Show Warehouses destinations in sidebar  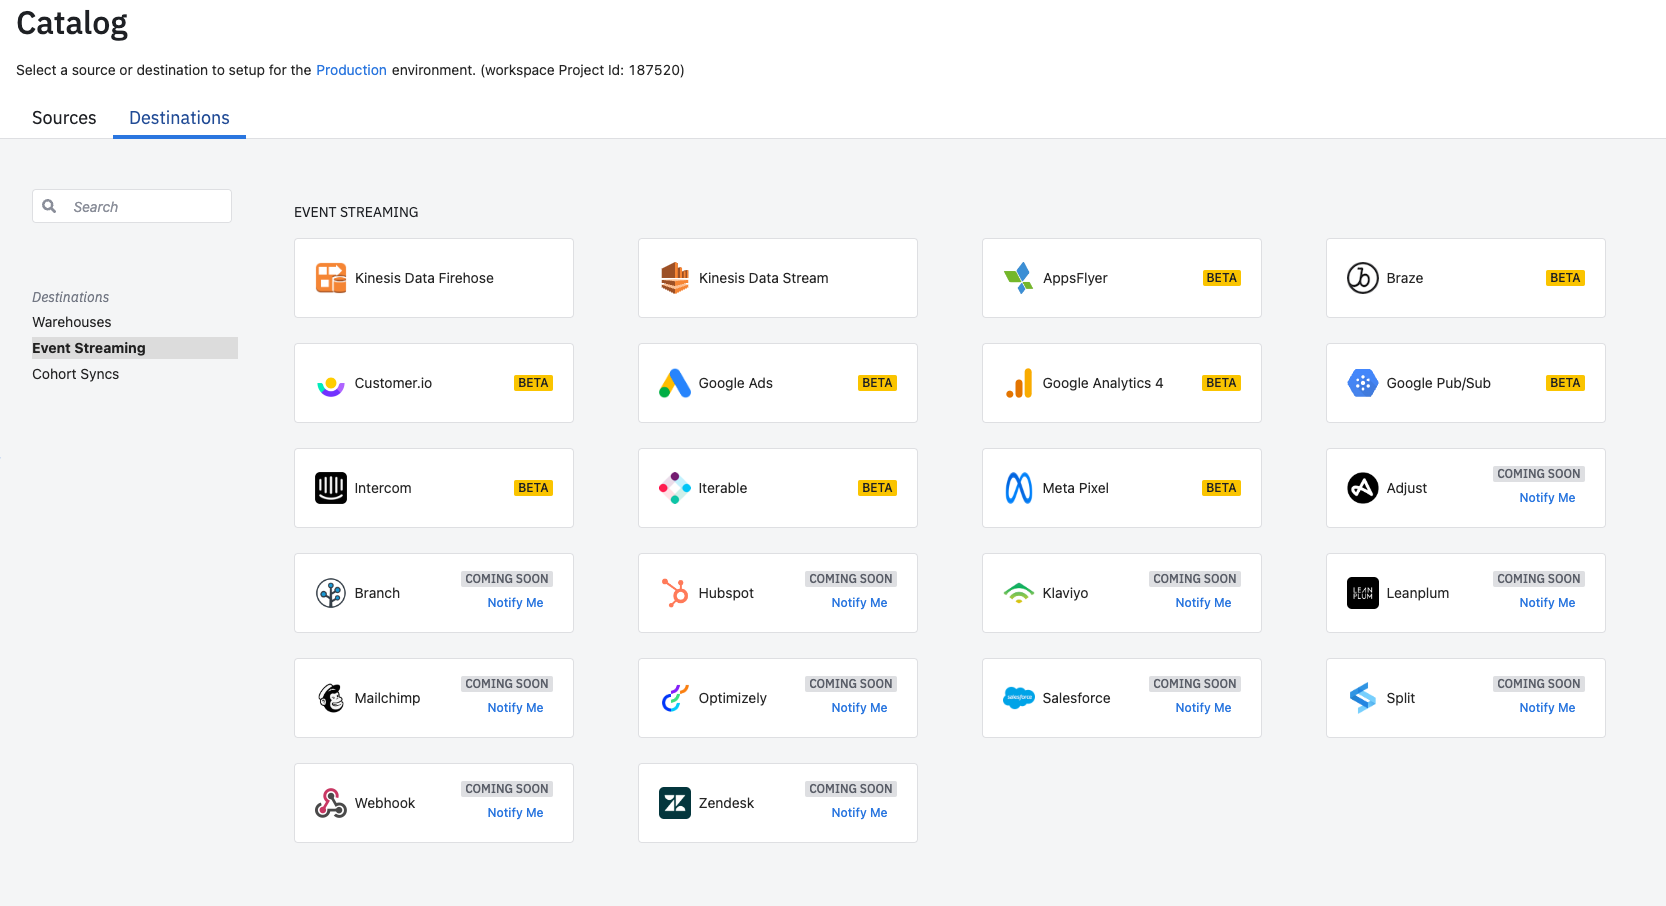72,322
